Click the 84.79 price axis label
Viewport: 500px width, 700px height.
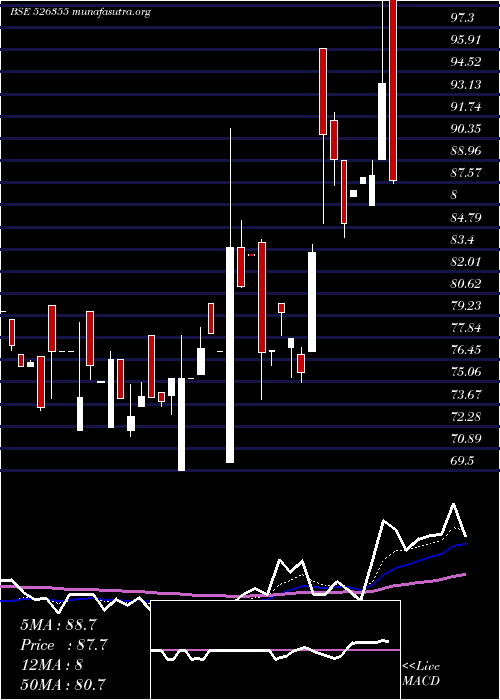pyautogui.click(x=466, y=218)
